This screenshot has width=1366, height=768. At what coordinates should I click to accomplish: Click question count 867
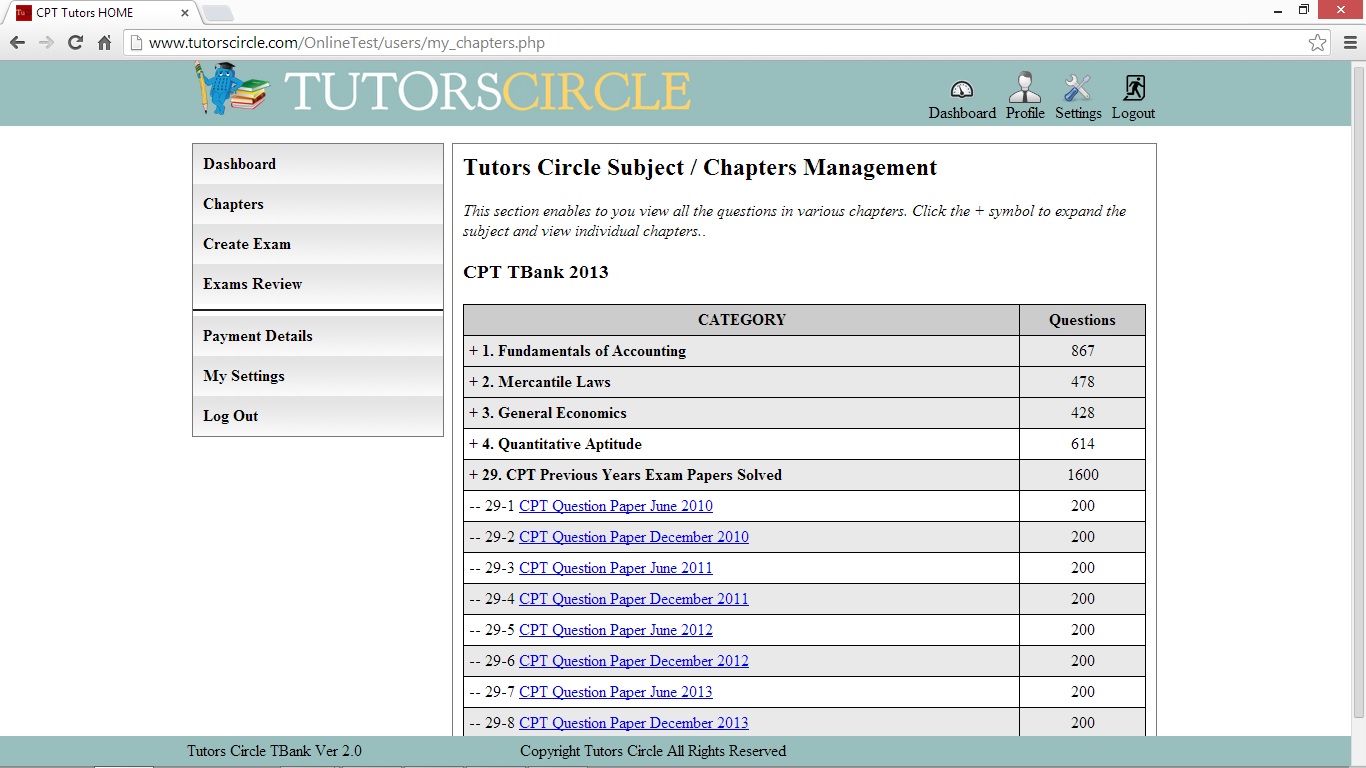1082,351
